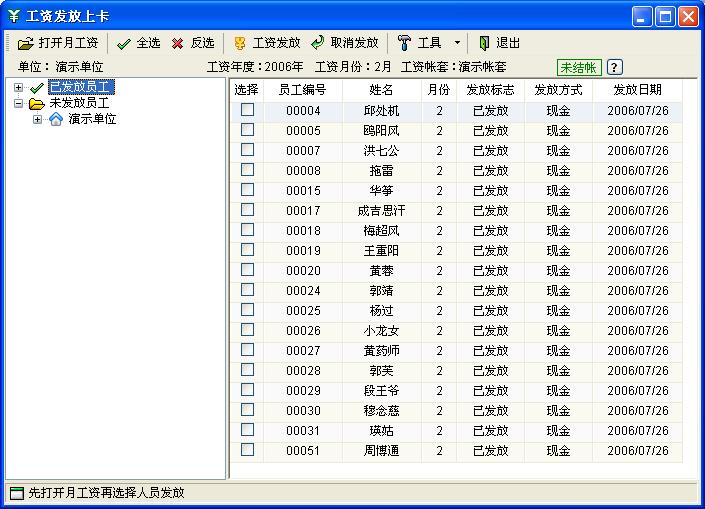Expand the 已发放员工 tree node

18,88
